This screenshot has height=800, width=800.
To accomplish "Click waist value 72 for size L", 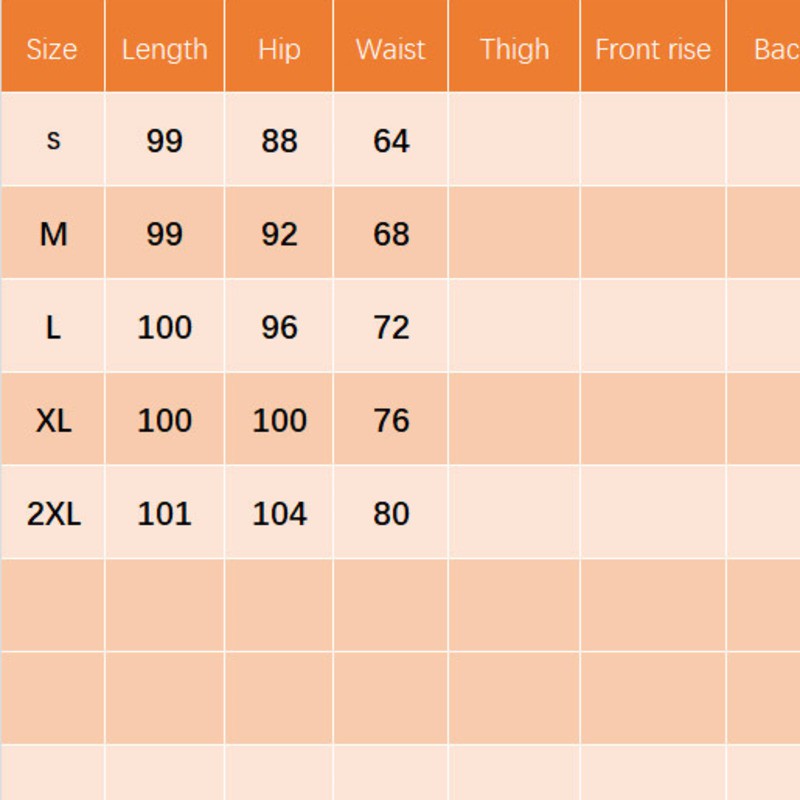I will [x=391, y=327].
